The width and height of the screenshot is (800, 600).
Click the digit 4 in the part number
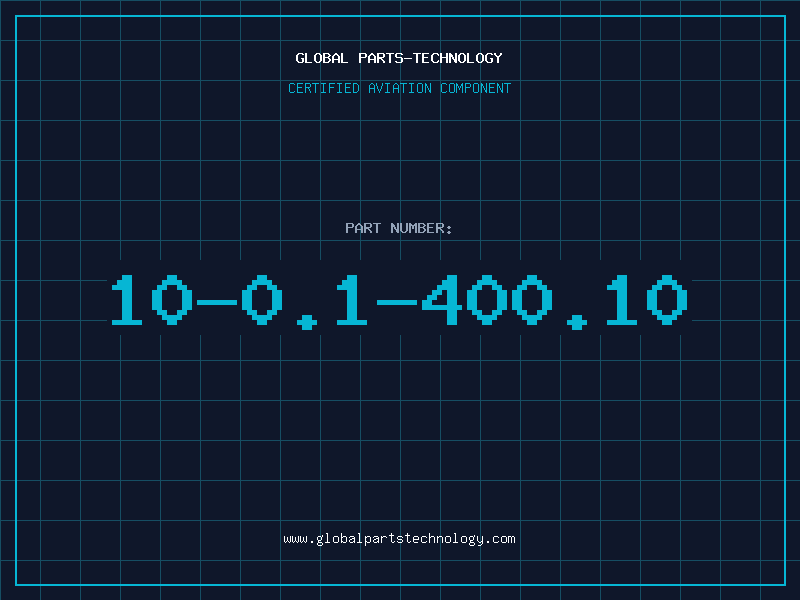[442, 300]
